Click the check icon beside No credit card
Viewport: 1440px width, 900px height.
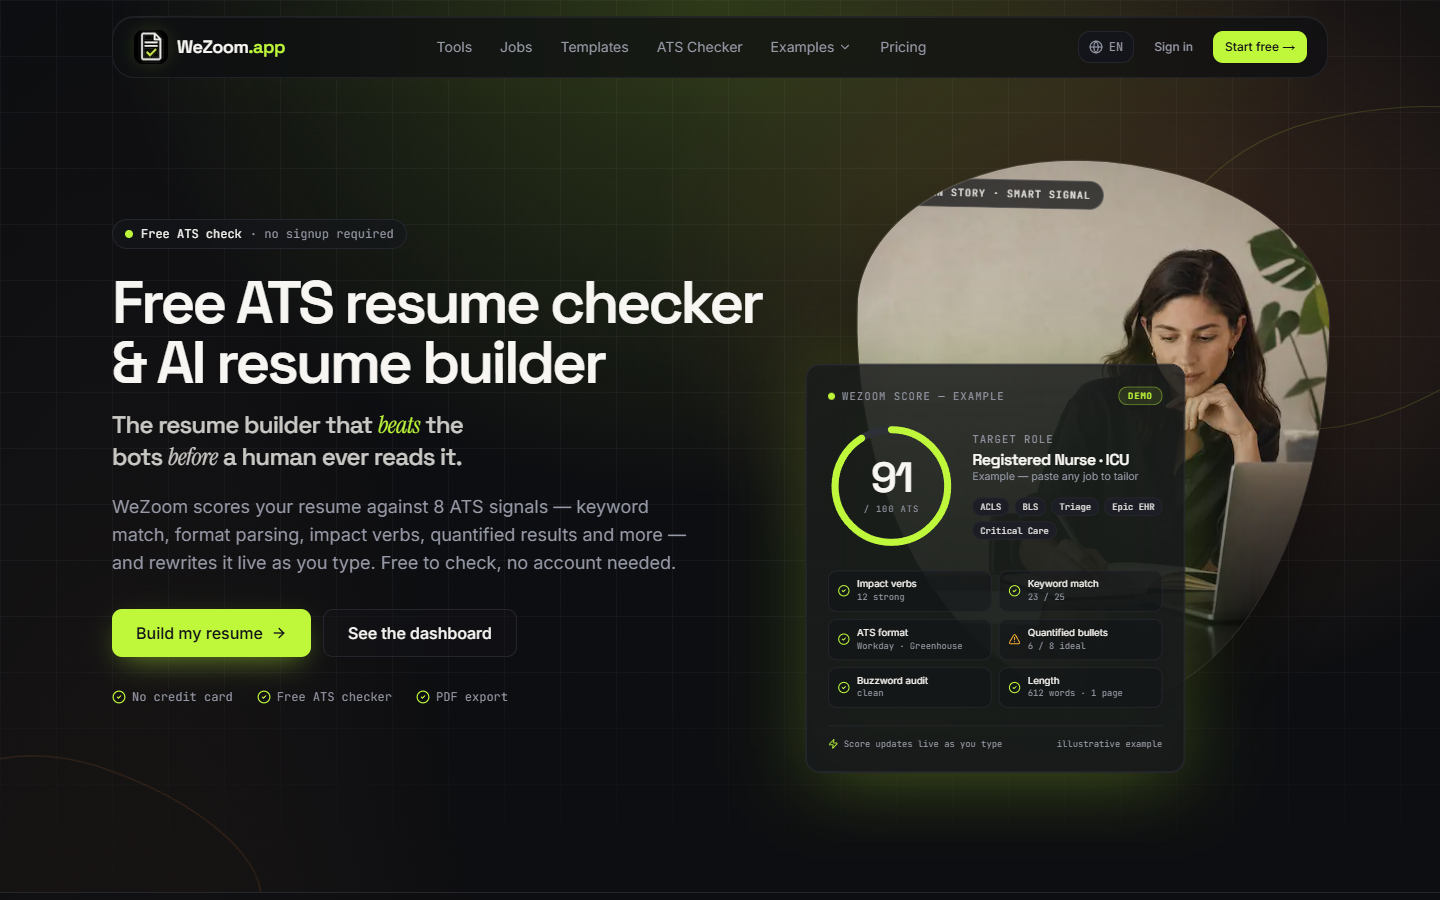click(119, 697)
